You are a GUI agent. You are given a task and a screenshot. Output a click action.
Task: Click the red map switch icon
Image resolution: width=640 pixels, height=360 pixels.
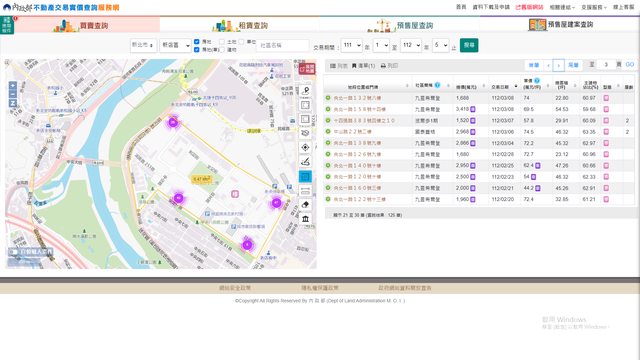pos(307,68)
